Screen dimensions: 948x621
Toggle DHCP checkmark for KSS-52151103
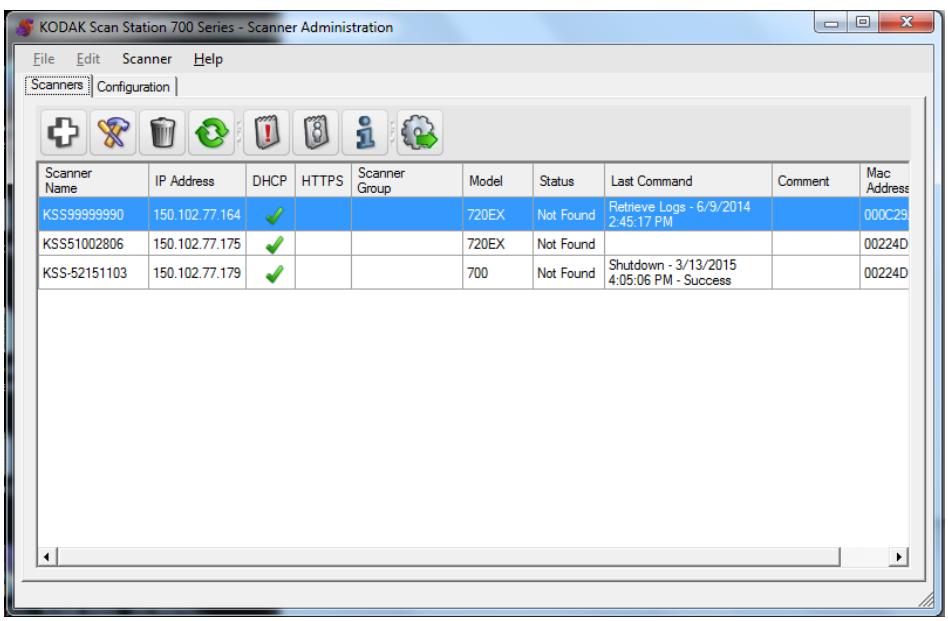pyautogui.click(x=274, y=273)
